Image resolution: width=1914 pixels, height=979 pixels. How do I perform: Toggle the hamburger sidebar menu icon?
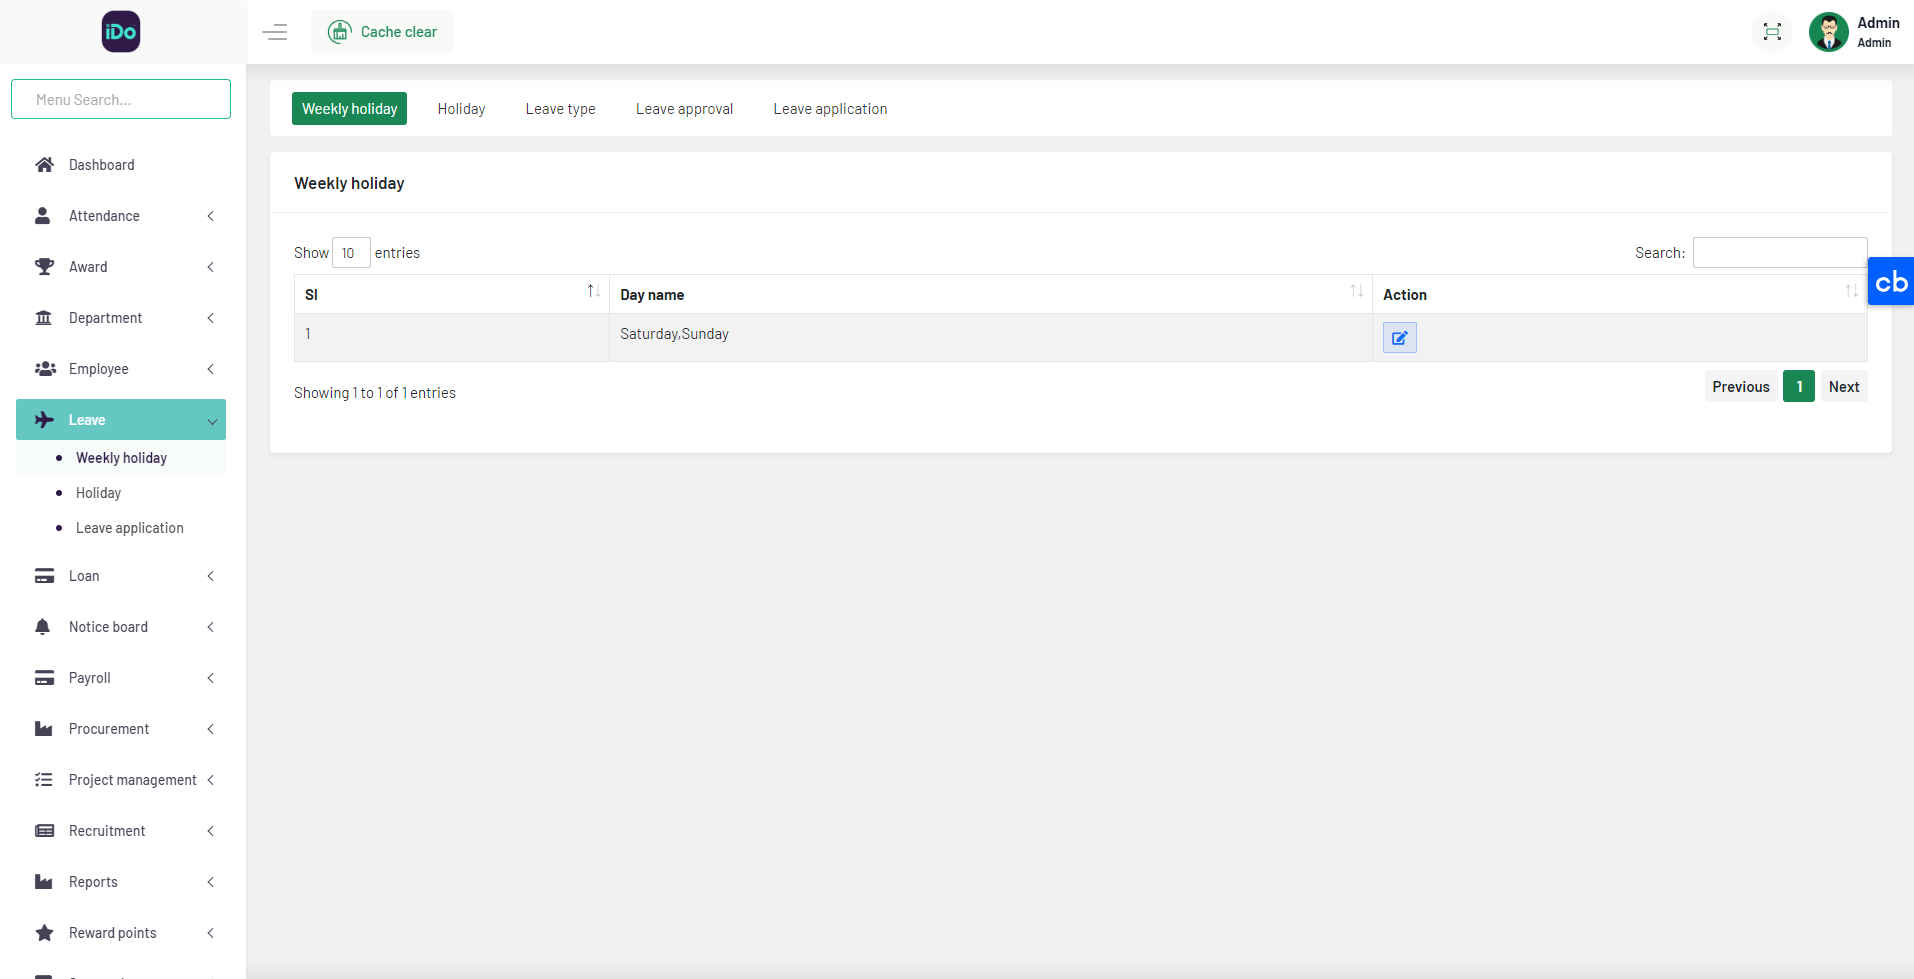(x=275, y=32)
